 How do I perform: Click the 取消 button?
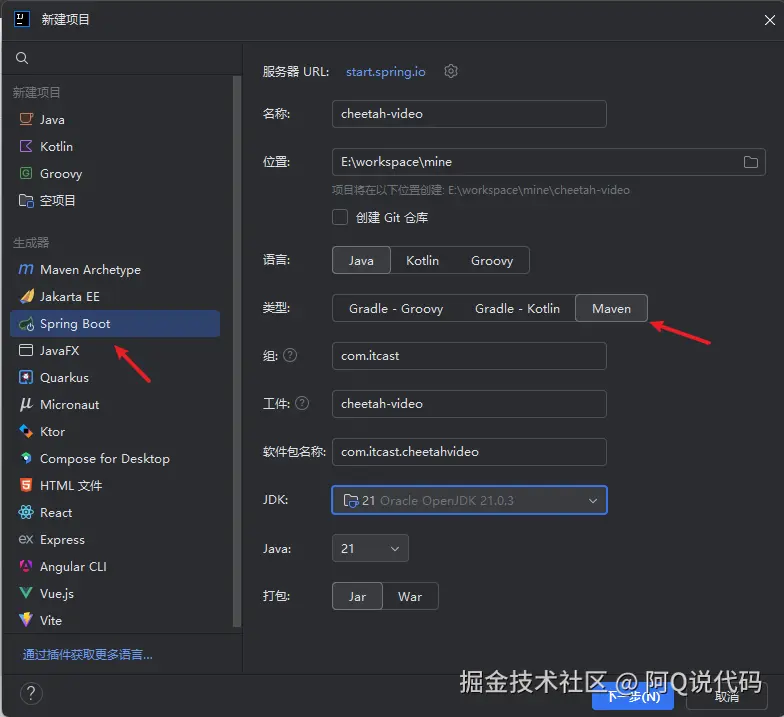coord(726,696)
